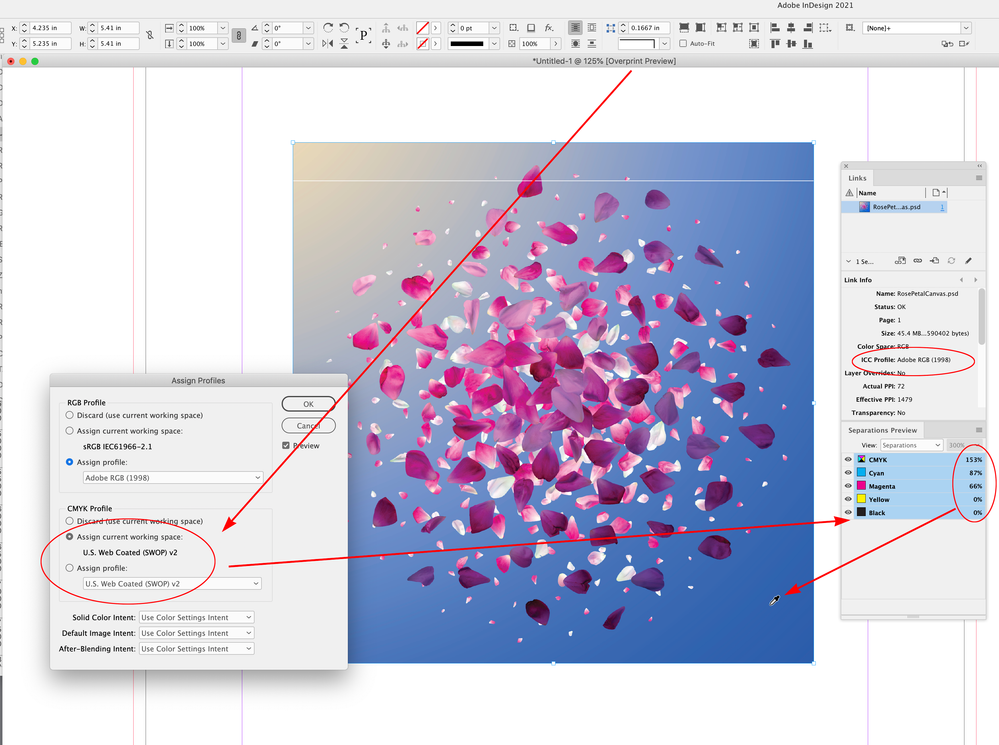Toggle constrain proportions for scaling chain icon
This screenshot has height=745, width=999.
pyautogui.click(x=238, y=36)
